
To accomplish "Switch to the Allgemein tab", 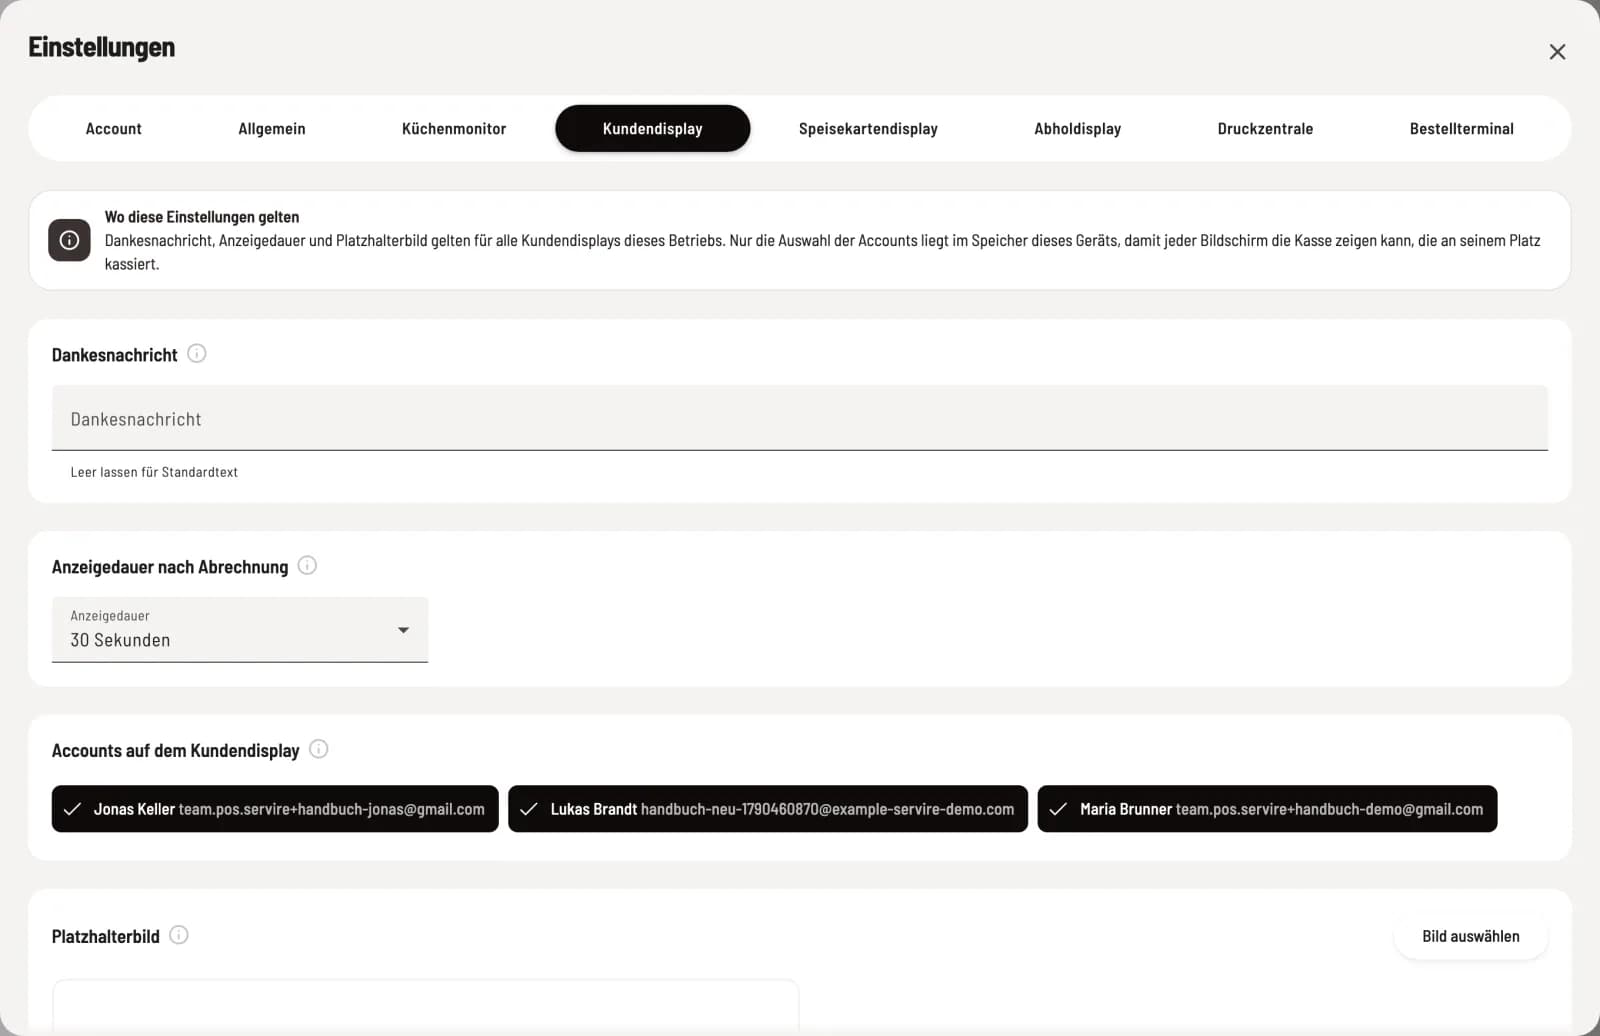I will (x=272, y=129).
